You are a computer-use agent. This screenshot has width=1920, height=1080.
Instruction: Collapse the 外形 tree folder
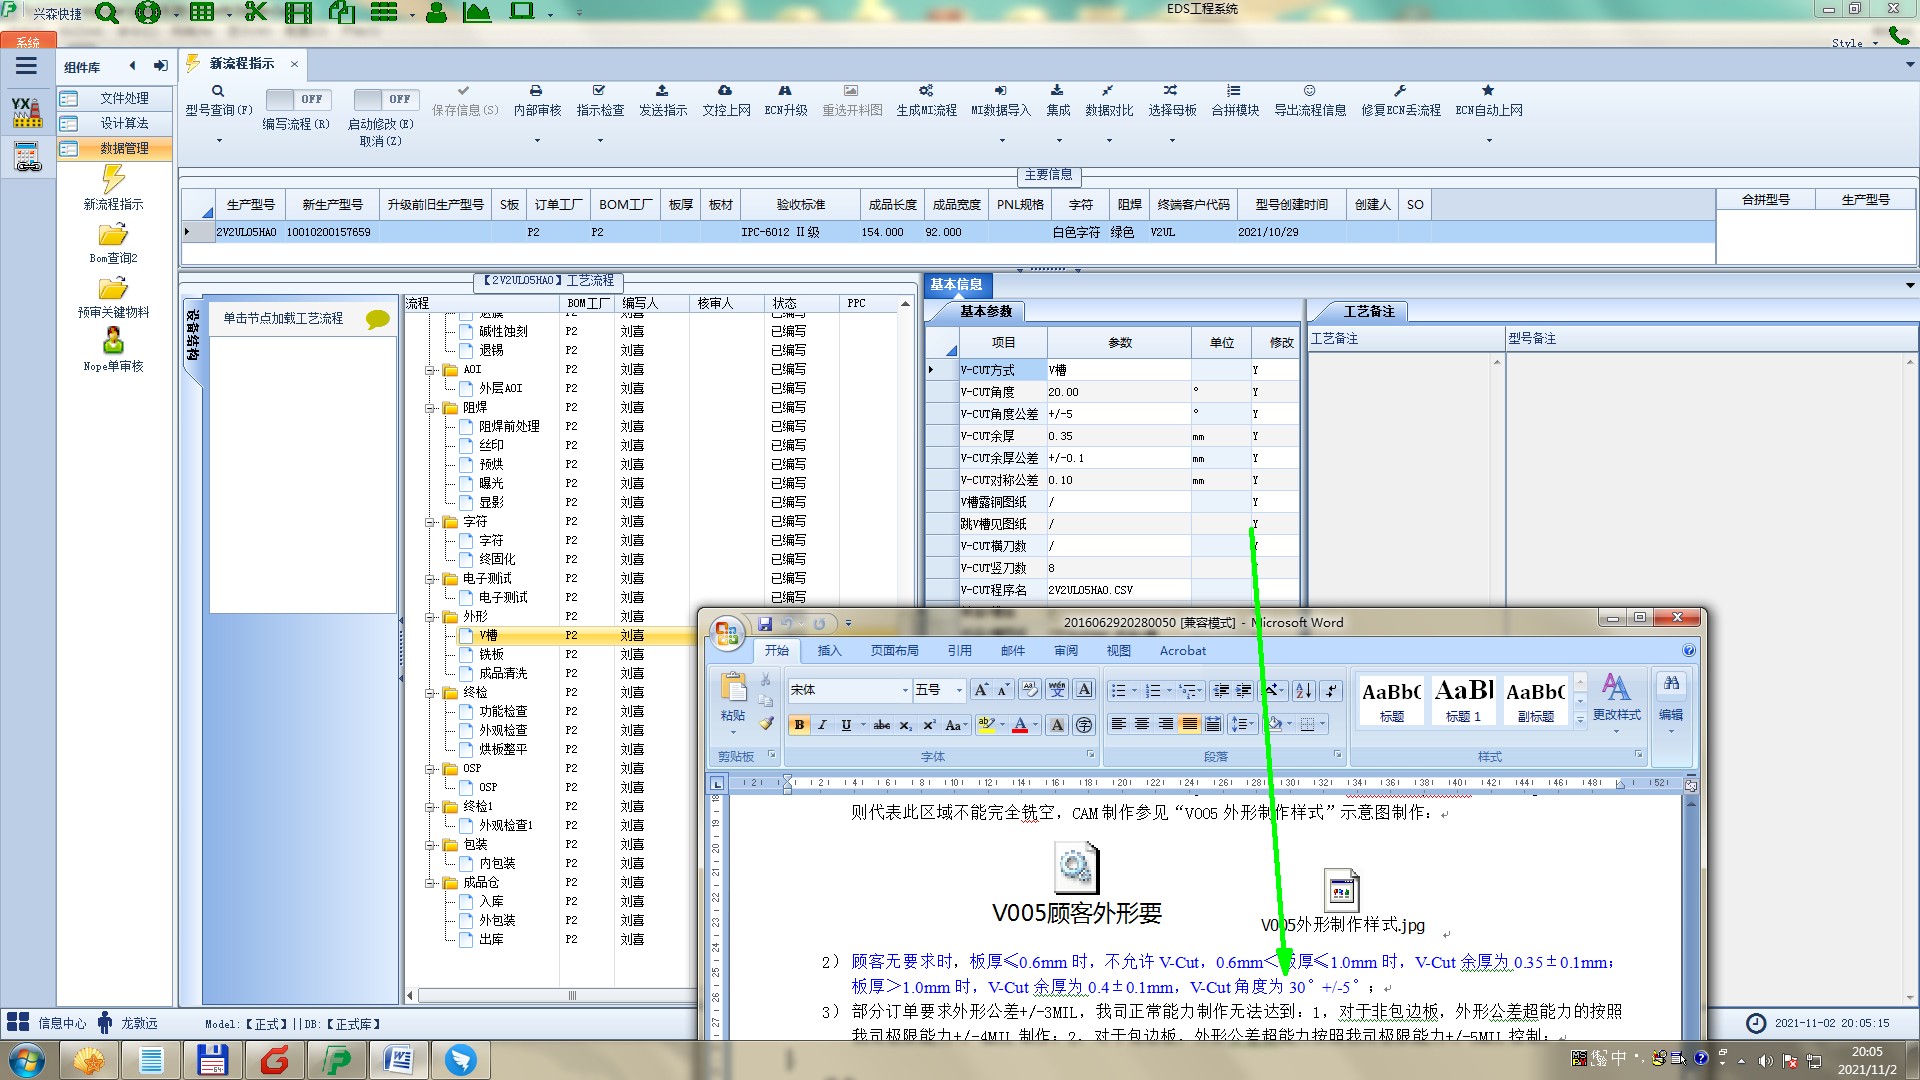[x=430, y=617]
